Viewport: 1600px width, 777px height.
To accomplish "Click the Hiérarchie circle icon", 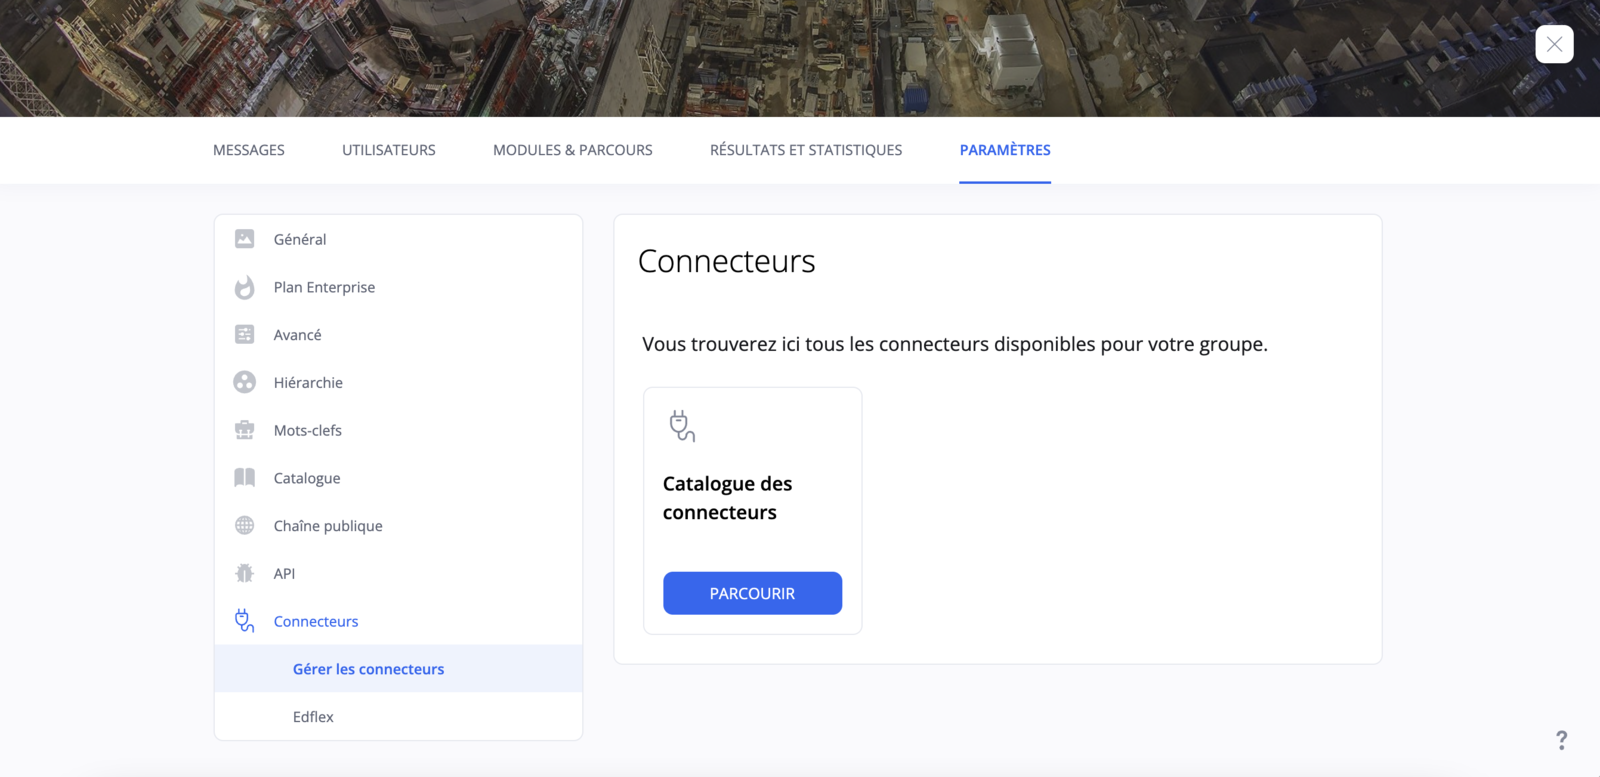I will click(244, 382).
